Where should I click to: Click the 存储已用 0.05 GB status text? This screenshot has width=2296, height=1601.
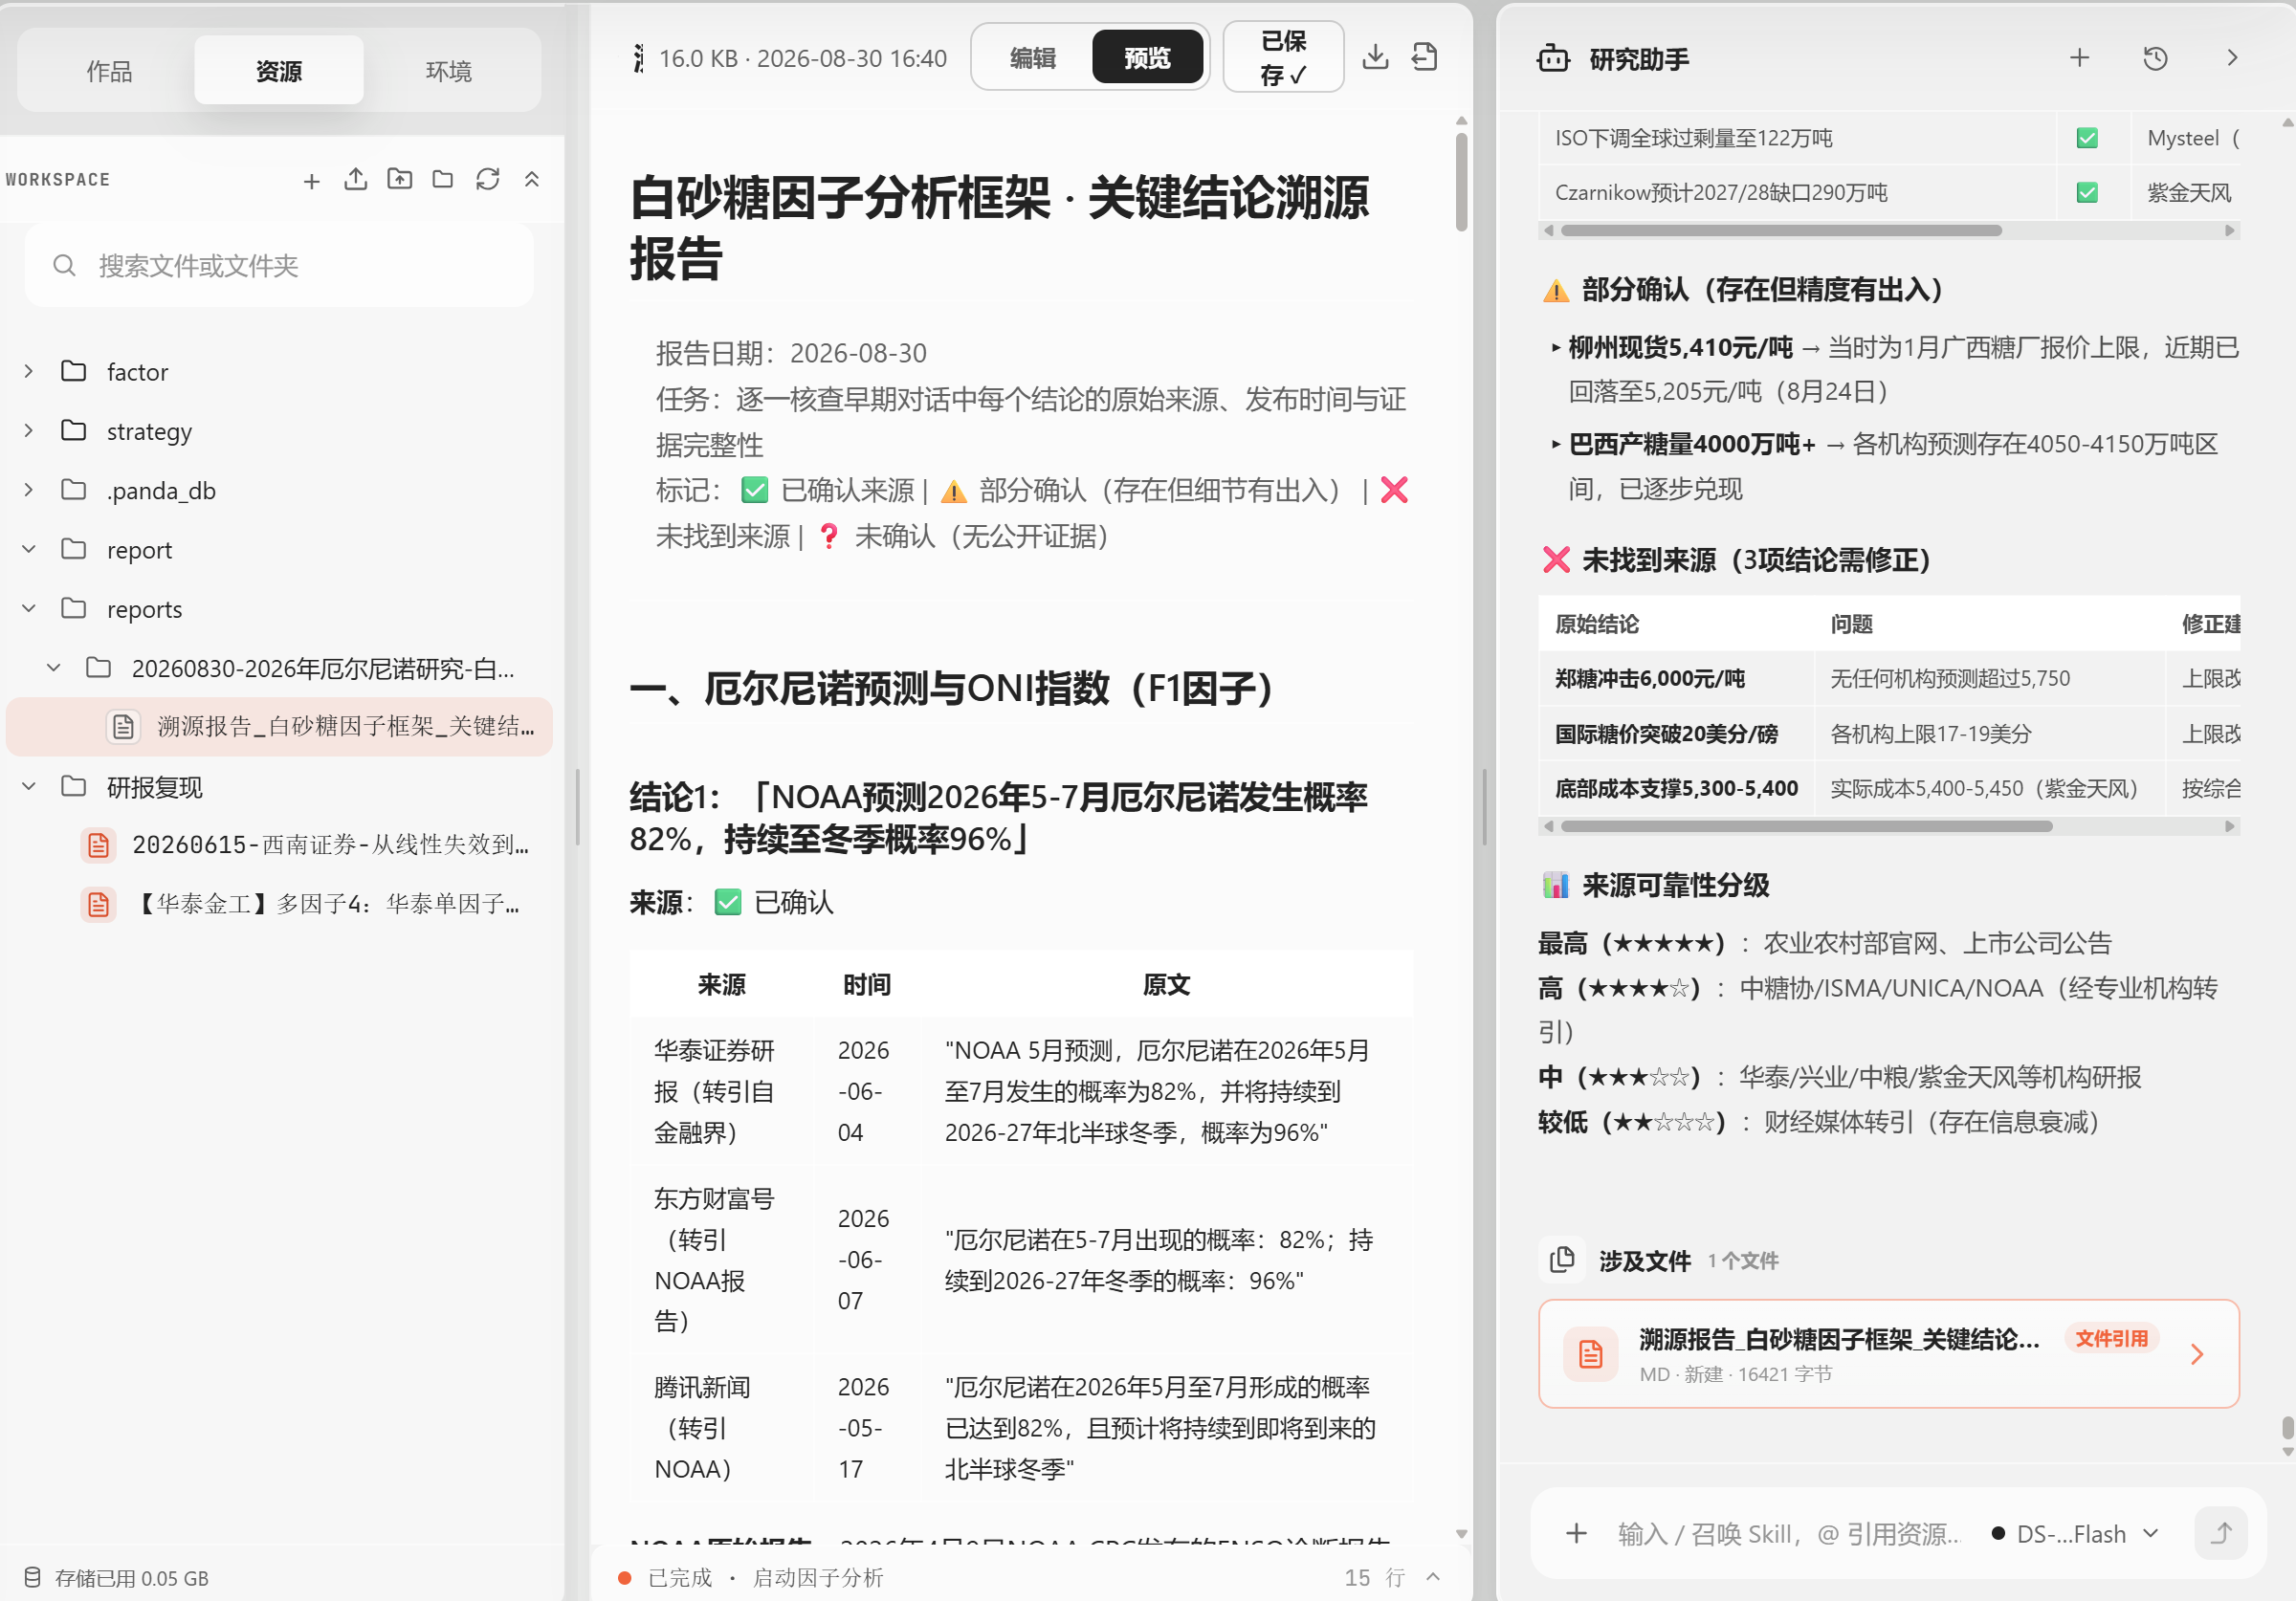click(x=132, y=1579)
